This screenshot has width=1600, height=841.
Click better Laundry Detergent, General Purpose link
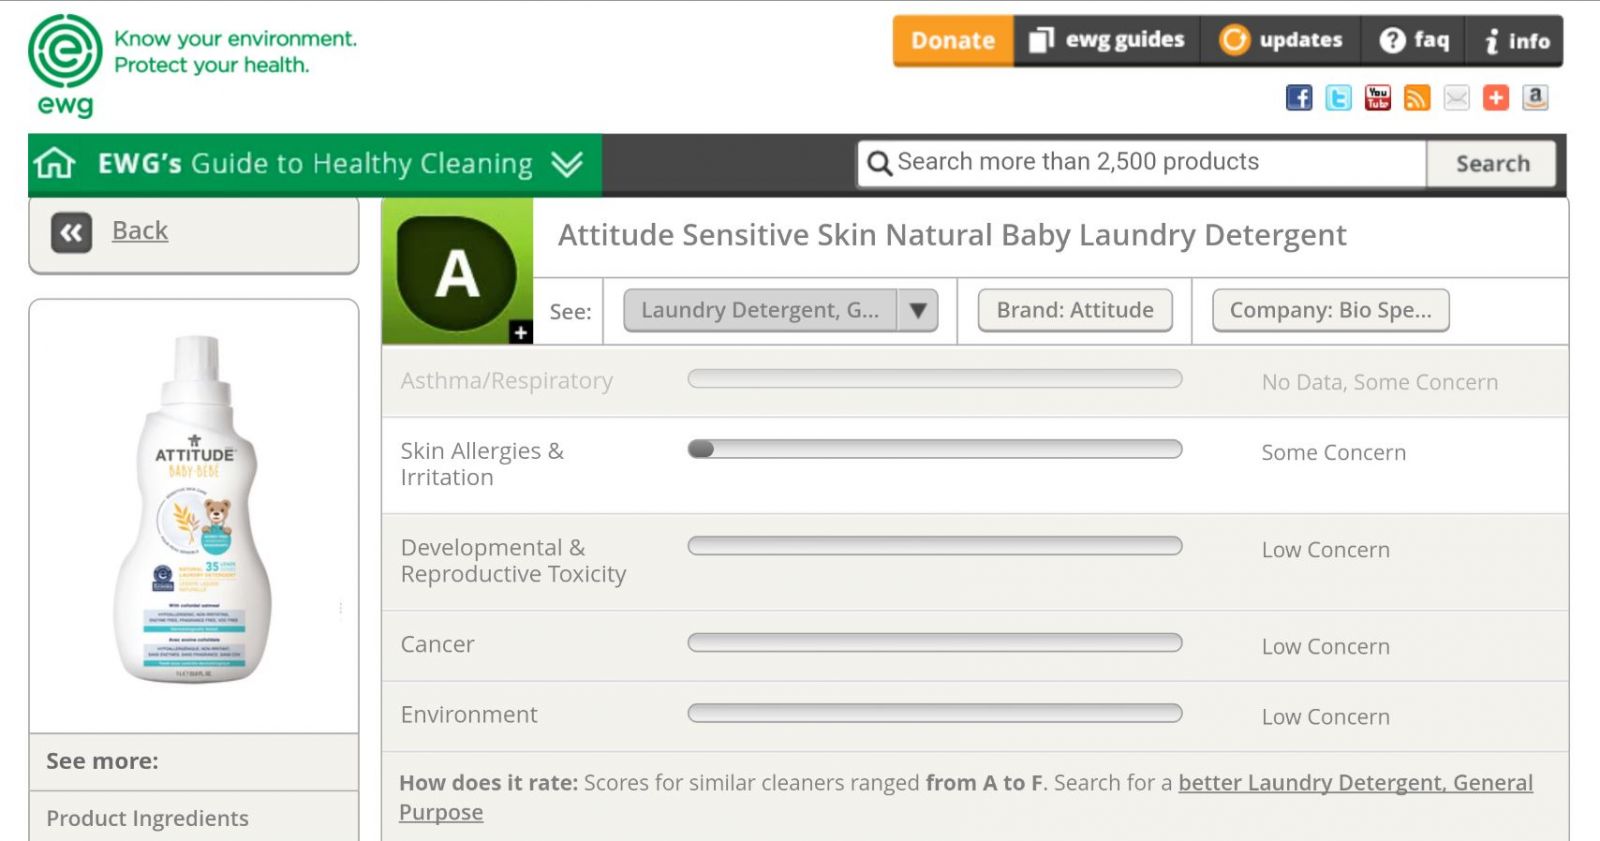point(966,798)
